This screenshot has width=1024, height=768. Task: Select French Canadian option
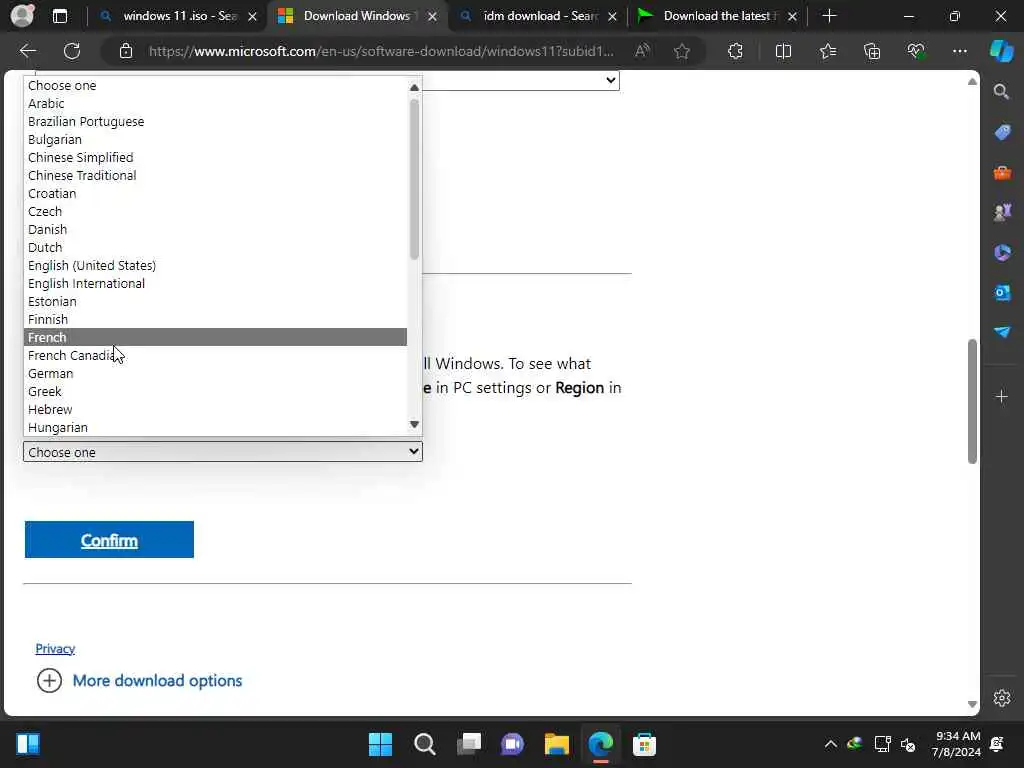click(216, 355)
